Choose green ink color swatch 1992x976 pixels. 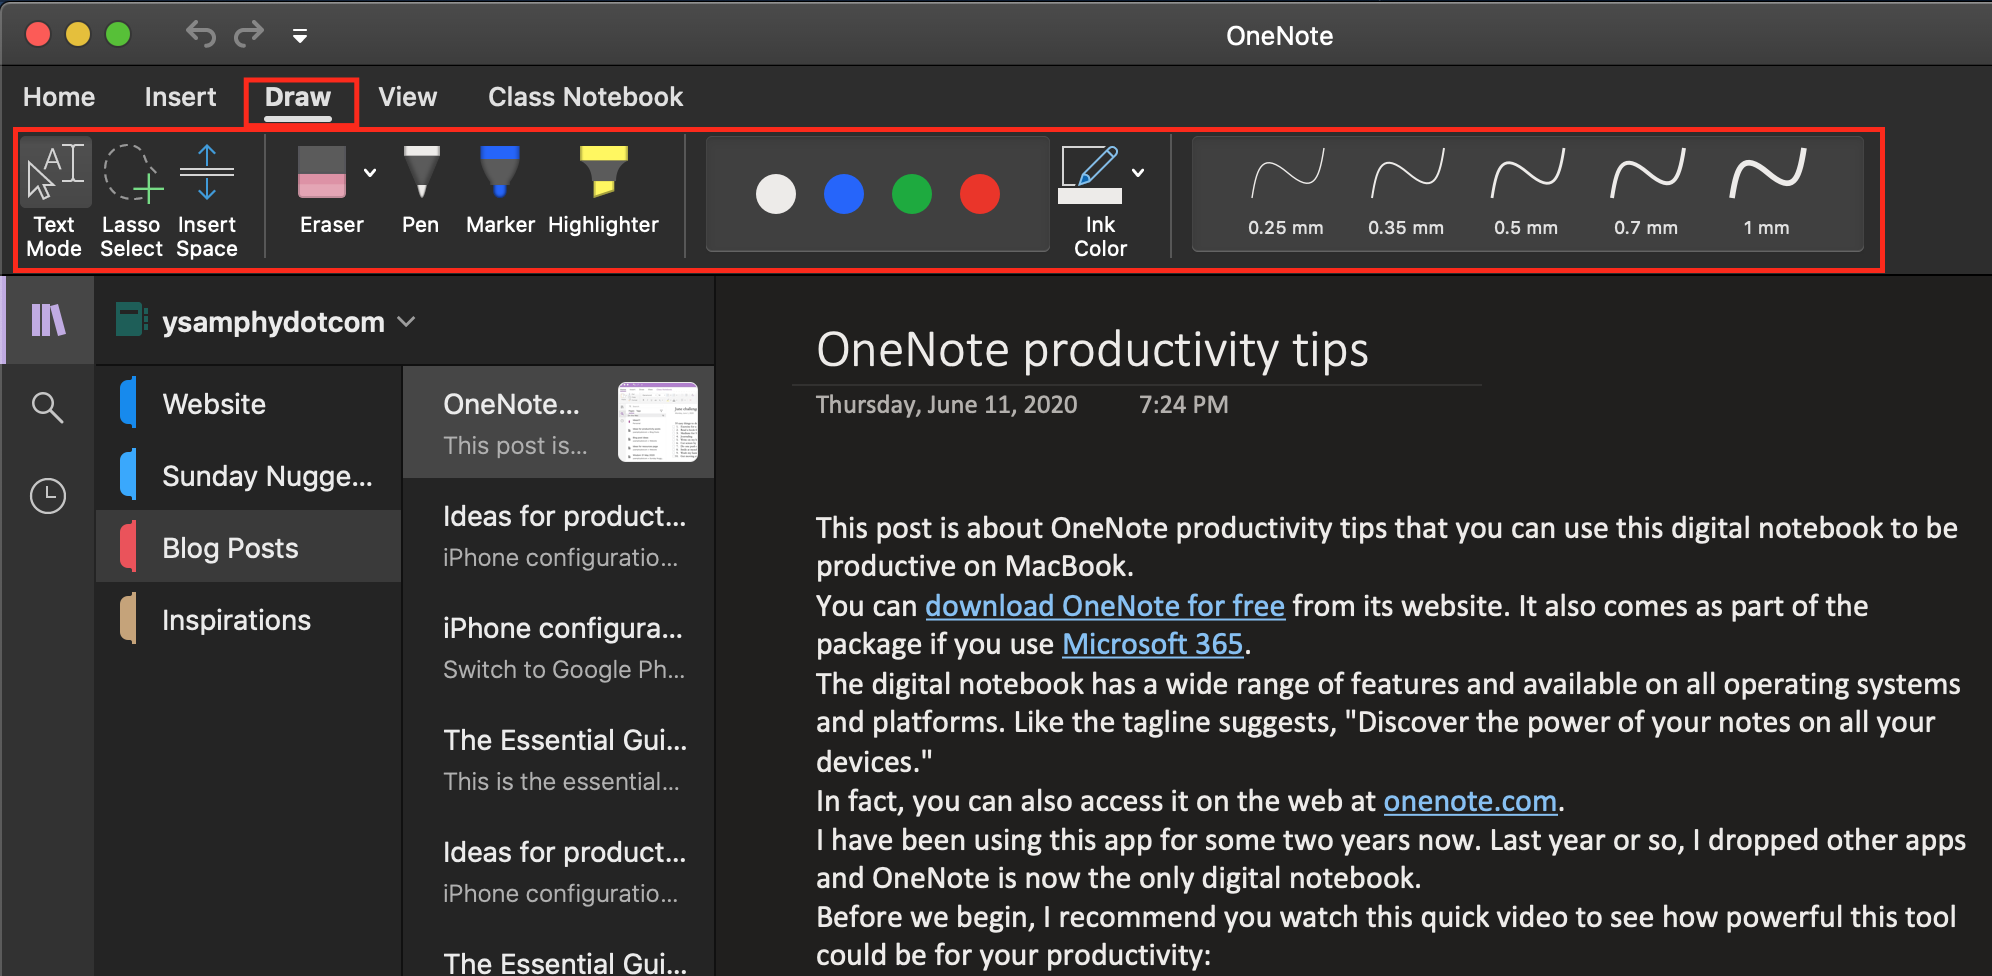[912, 194]
